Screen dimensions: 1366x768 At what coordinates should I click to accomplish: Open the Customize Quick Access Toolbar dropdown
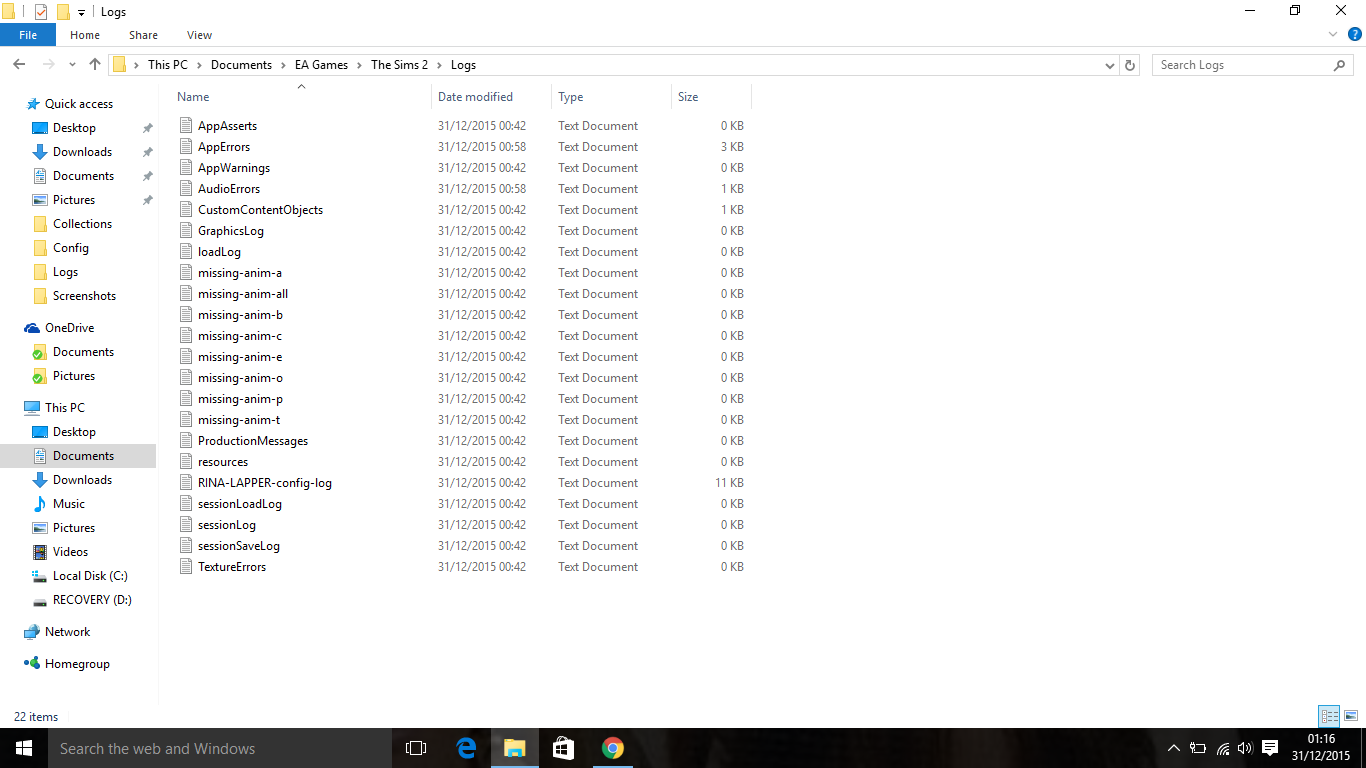pos(81,12)
